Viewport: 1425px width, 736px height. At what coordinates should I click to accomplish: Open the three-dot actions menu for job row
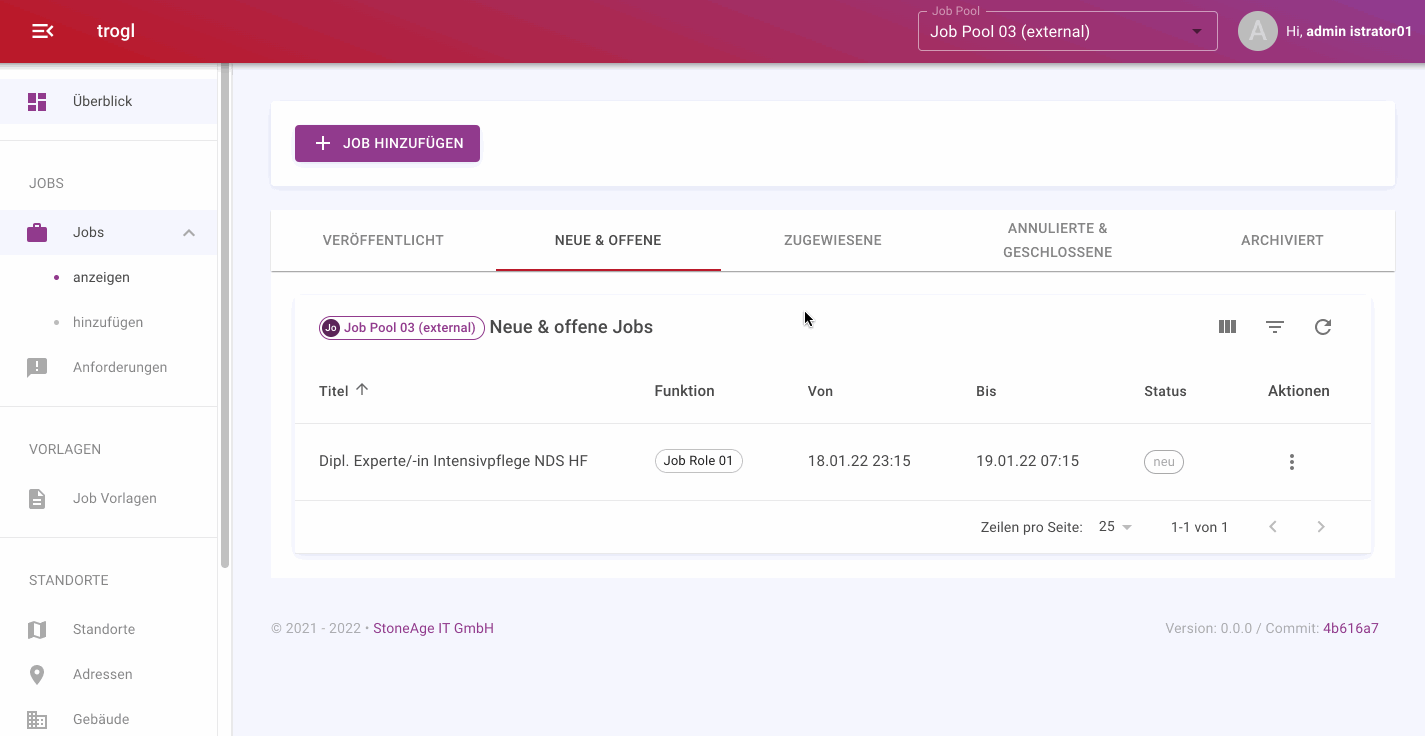[1291, 462]
